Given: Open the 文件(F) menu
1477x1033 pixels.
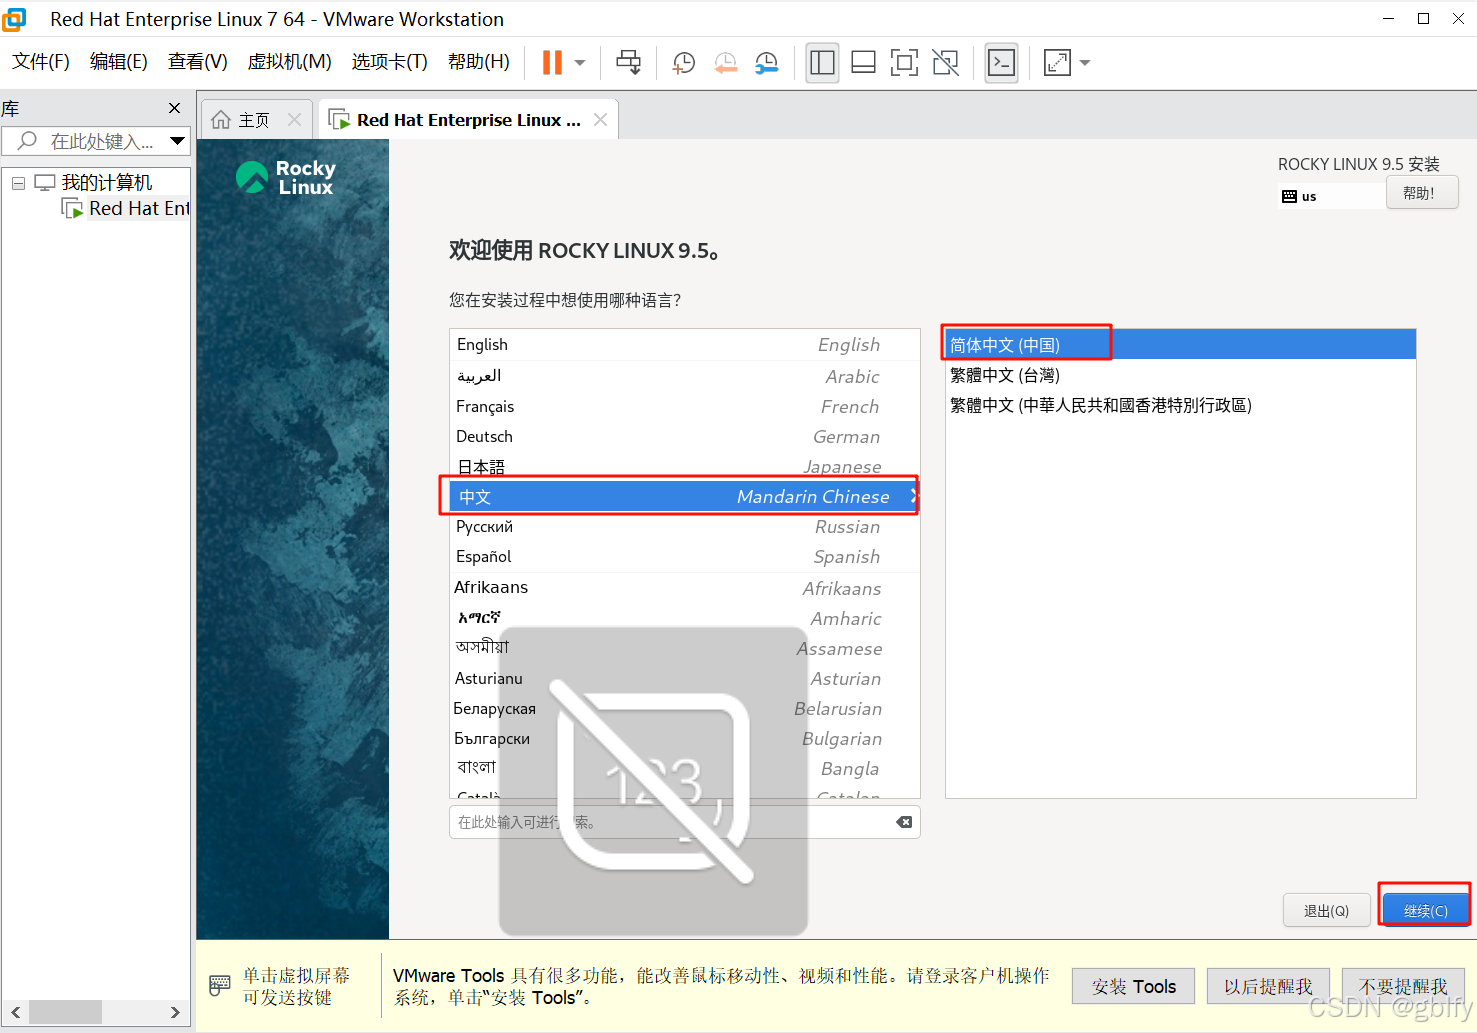Looking at the screenshot, I should coord(41,62).
